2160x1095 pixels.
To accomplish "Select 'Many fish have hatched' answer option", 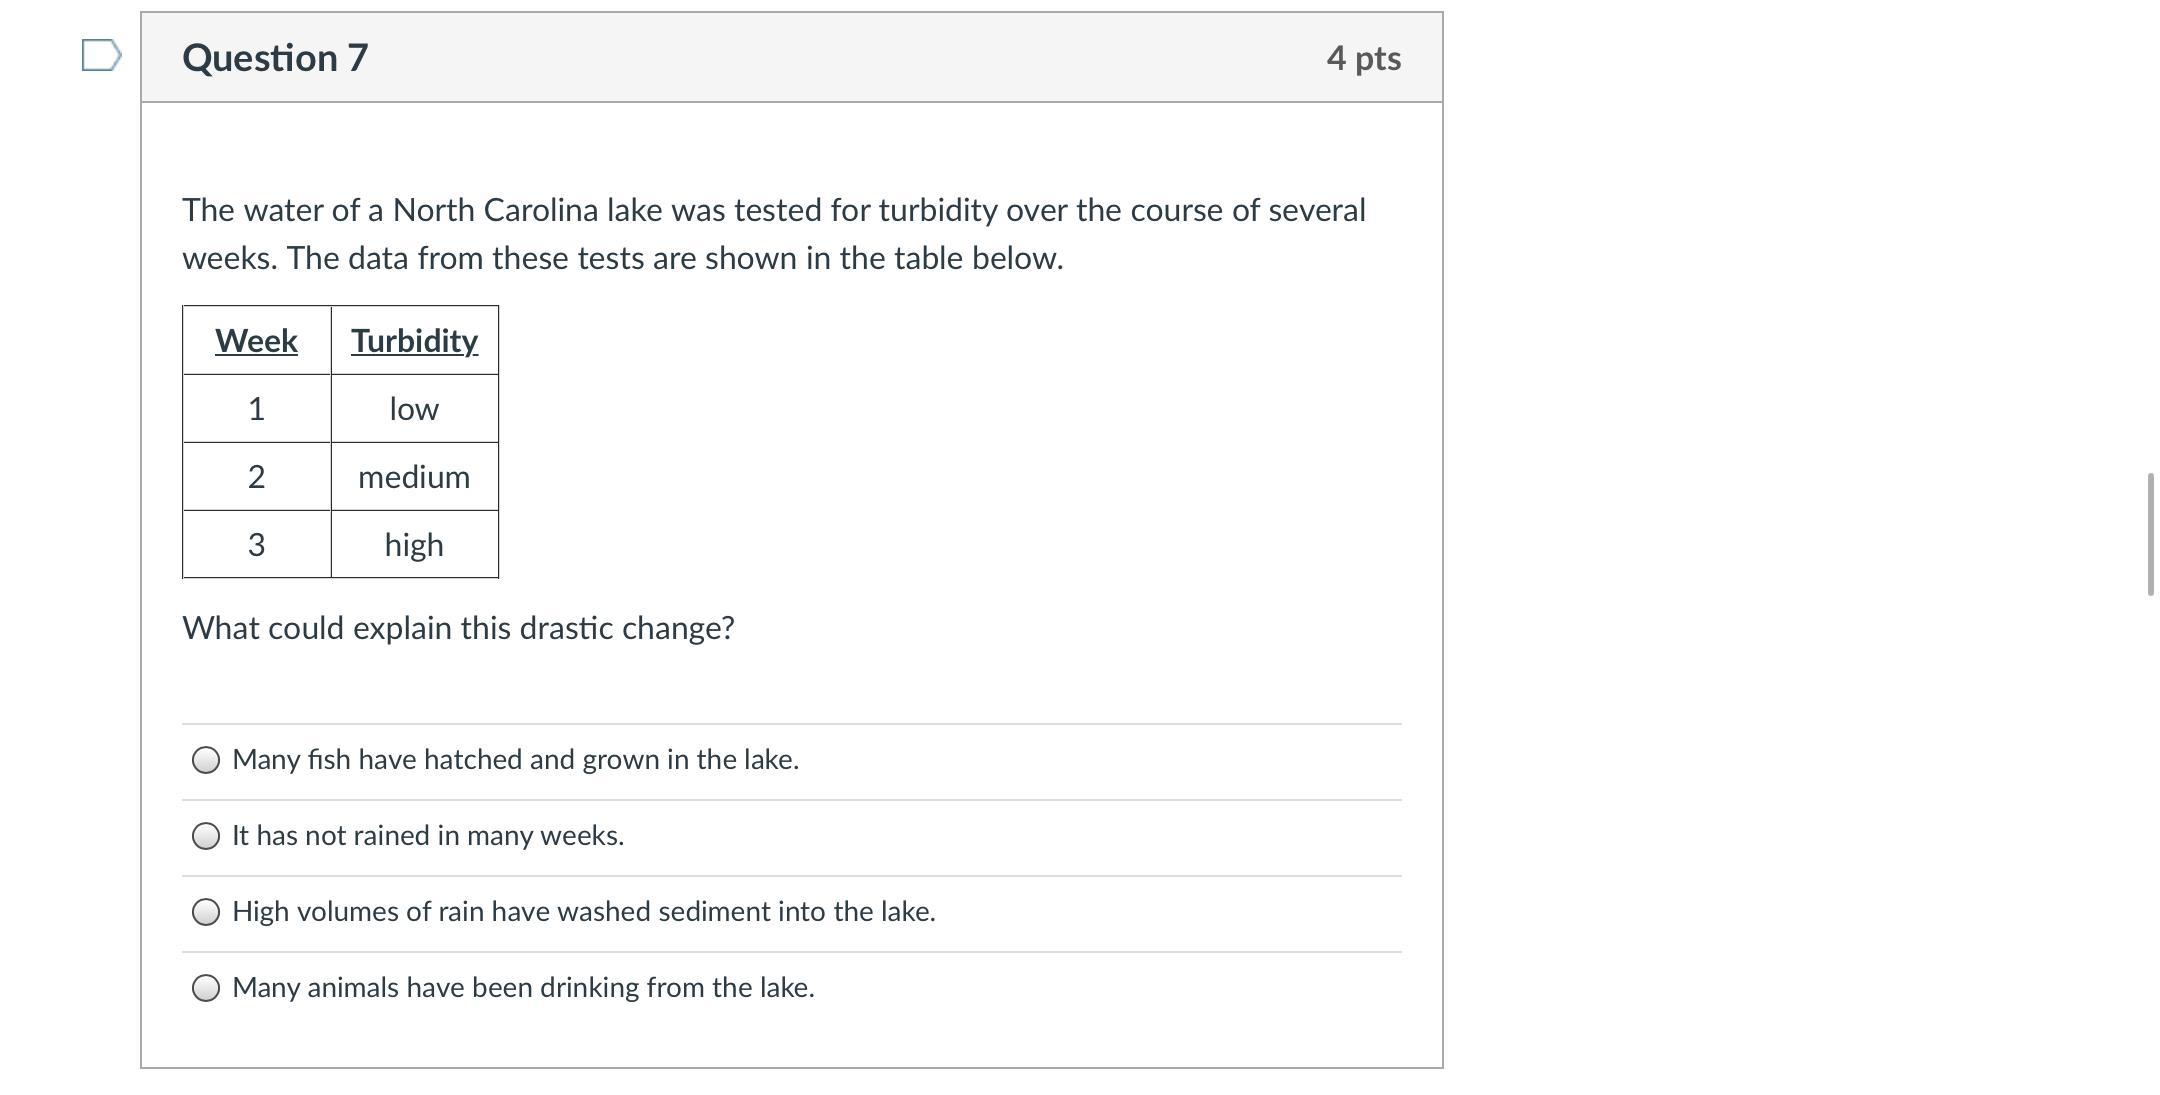I will tap(206, 760).
